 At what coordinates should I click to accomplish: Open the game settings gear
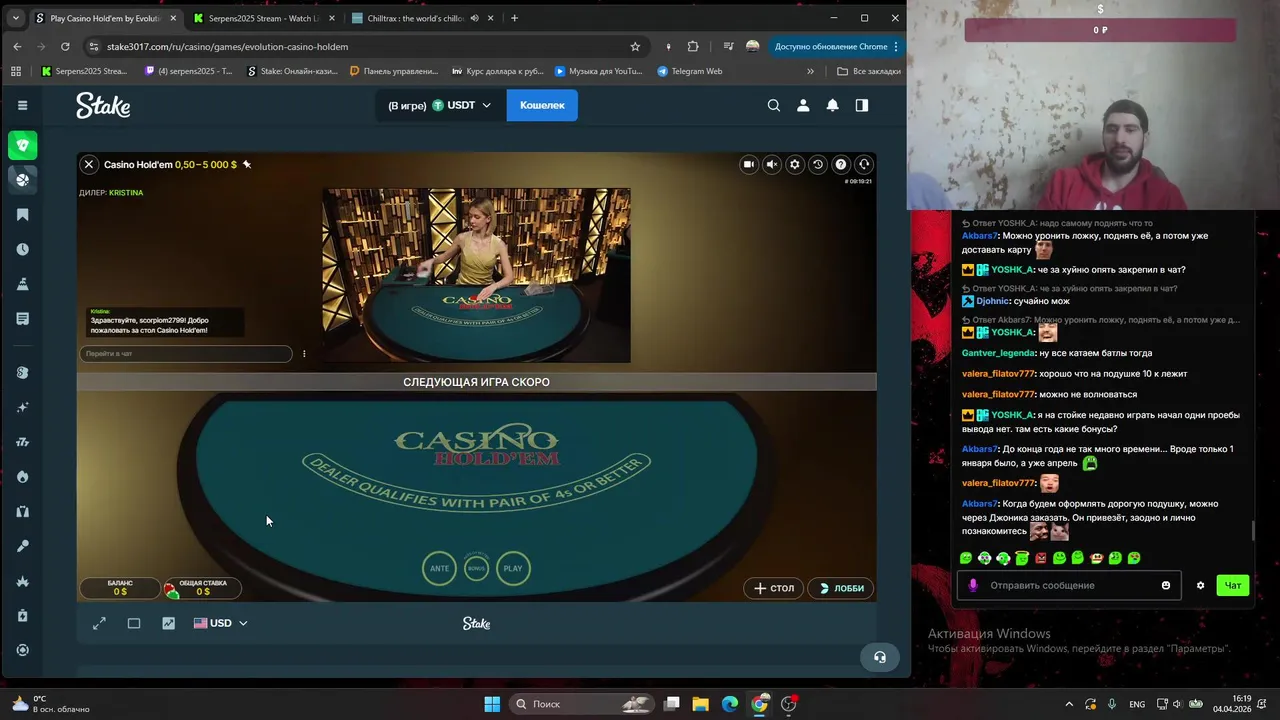[794, 164]
